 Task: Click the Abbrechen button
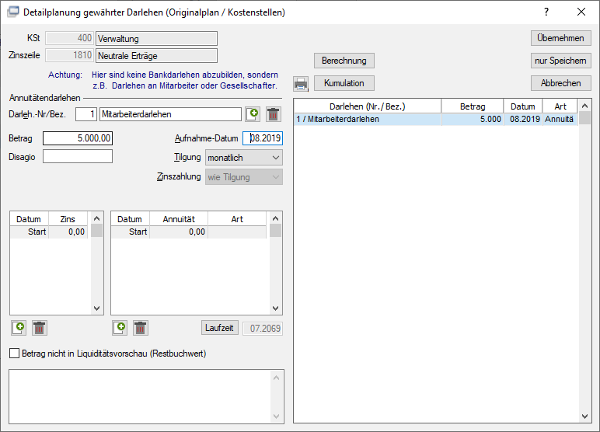point(561,83)
